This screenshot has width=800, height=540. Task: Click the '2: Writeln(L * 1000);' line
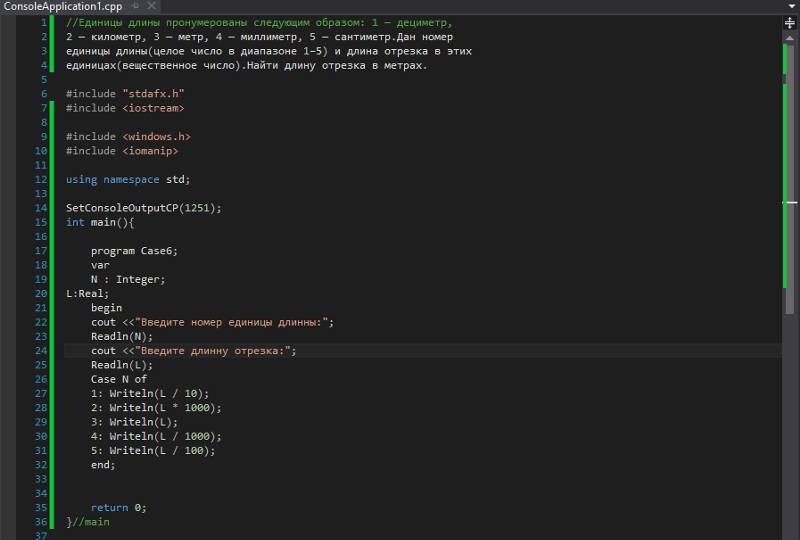tap(156, 408)
